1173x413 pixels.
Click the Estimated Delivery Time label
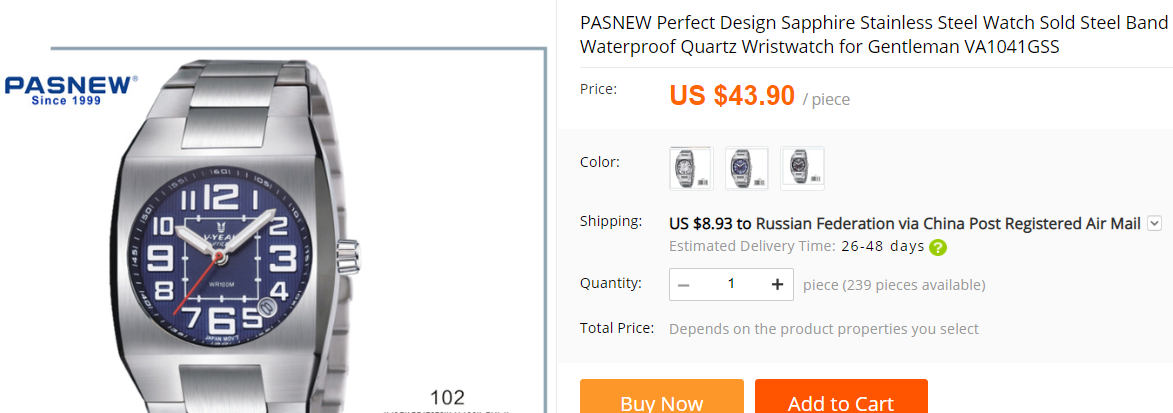(x=751, y=246)
